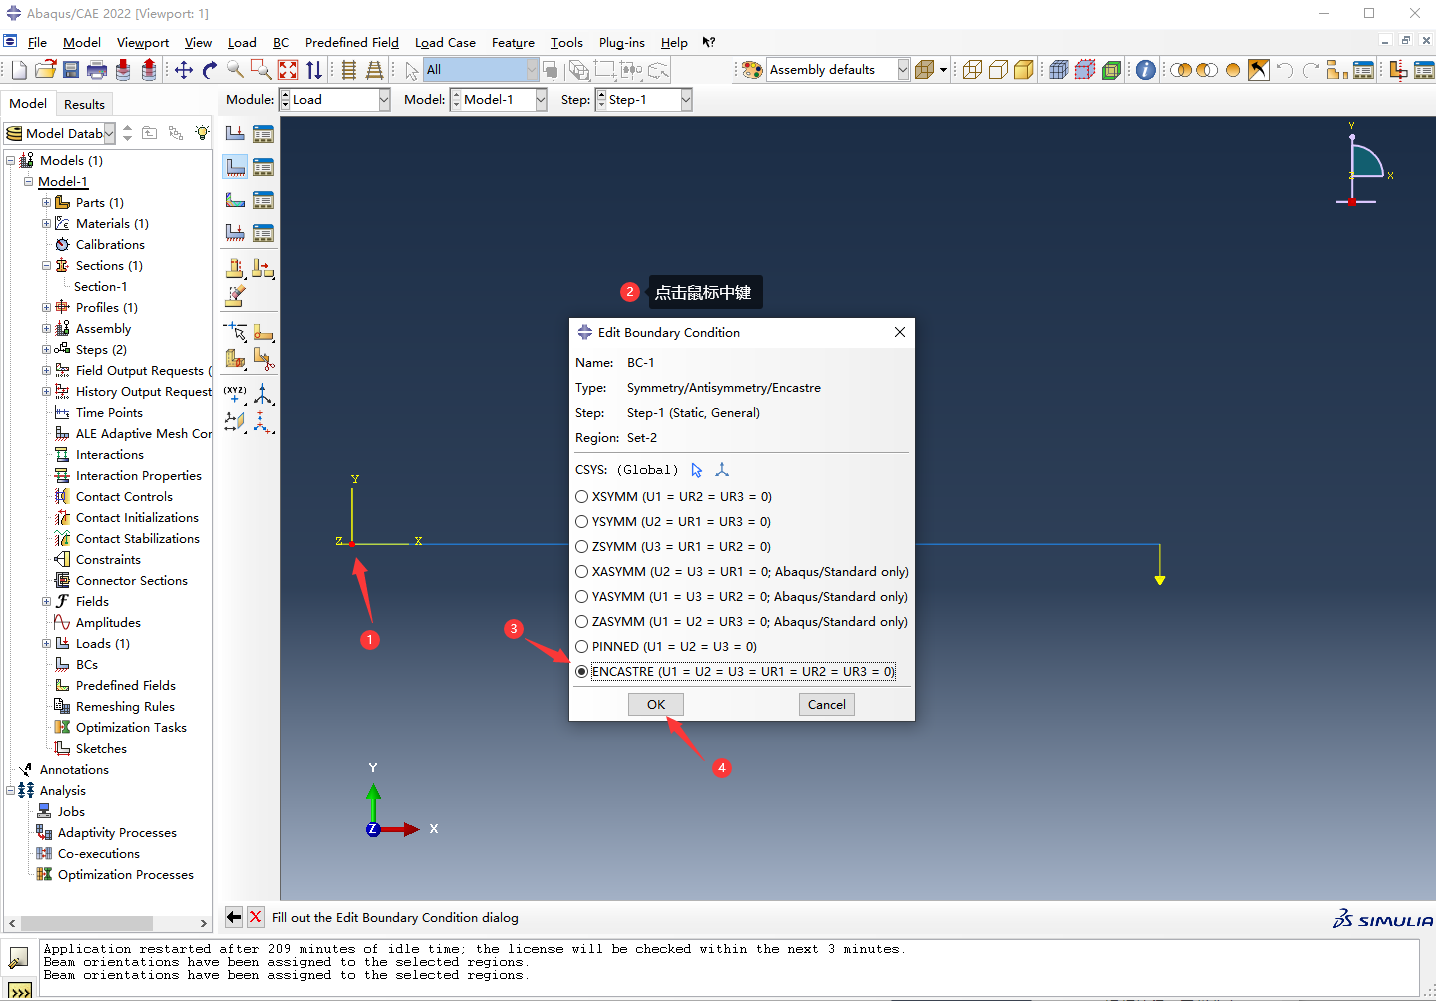
Task: Click the Auto-Fit View icon
Action: coord(288,70)
